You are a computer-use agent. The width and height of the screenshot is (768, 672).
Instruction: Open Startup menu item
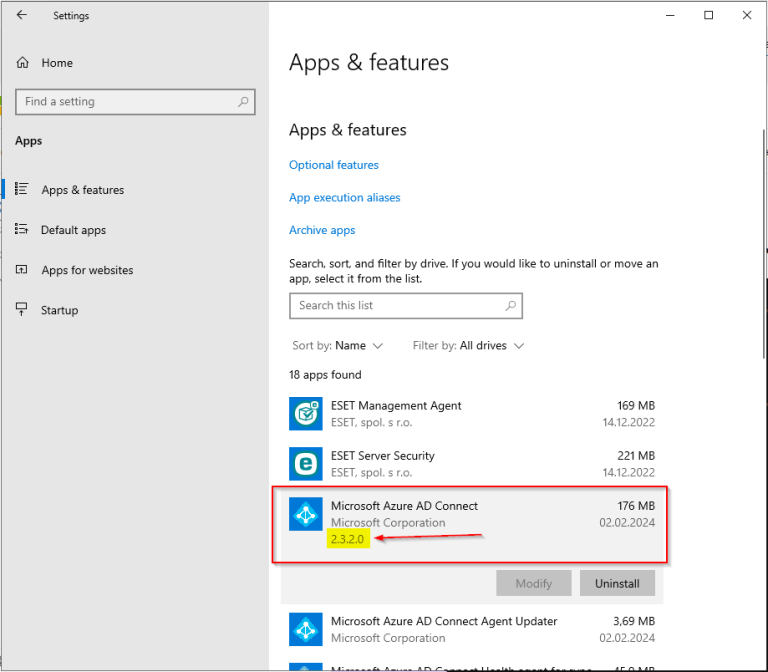click(x=59, y=310)
